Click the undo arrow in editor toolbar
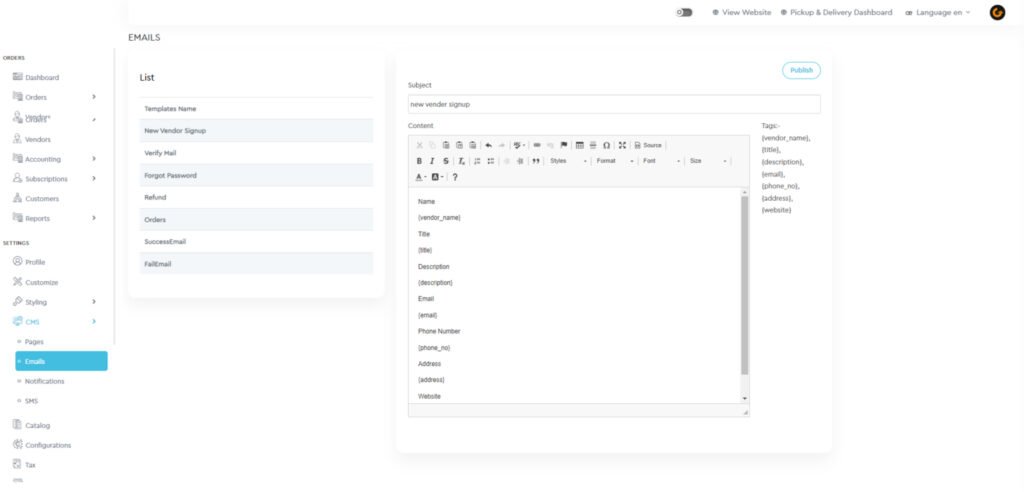This screenshot has width=1024, height=492. [x=488, y=145]
